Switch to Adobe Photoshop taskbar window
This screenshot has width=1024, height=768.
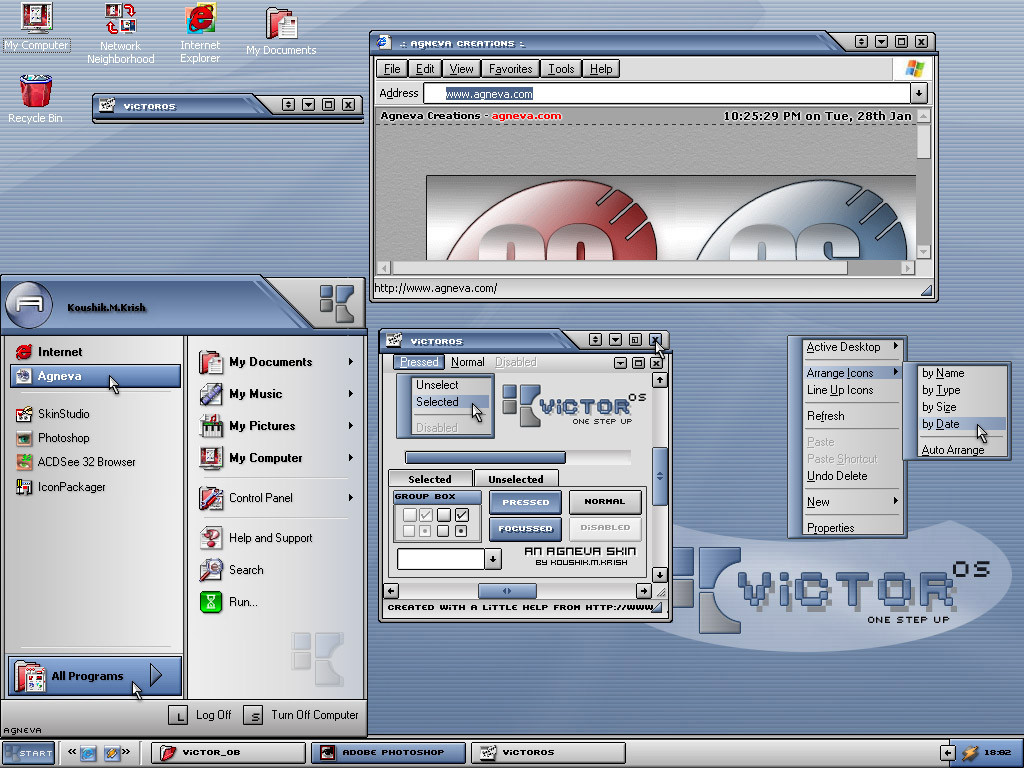(389, 752)
